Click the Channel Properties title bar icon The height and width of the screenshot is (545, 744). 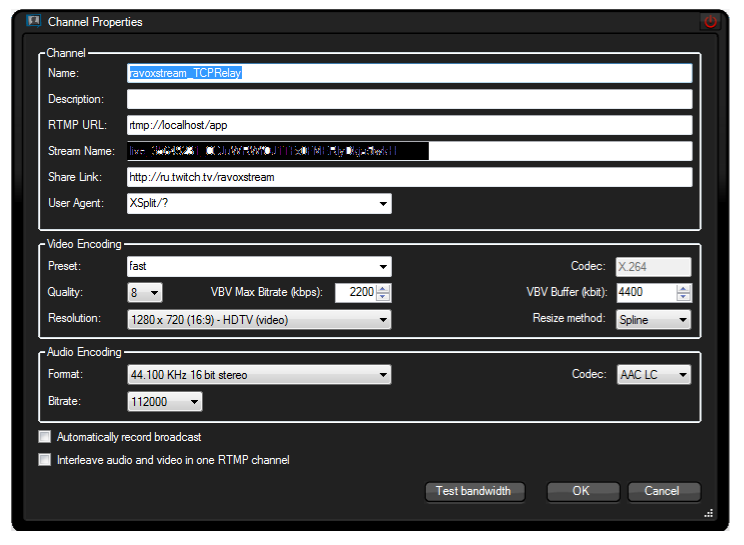(x=32, y=21)
